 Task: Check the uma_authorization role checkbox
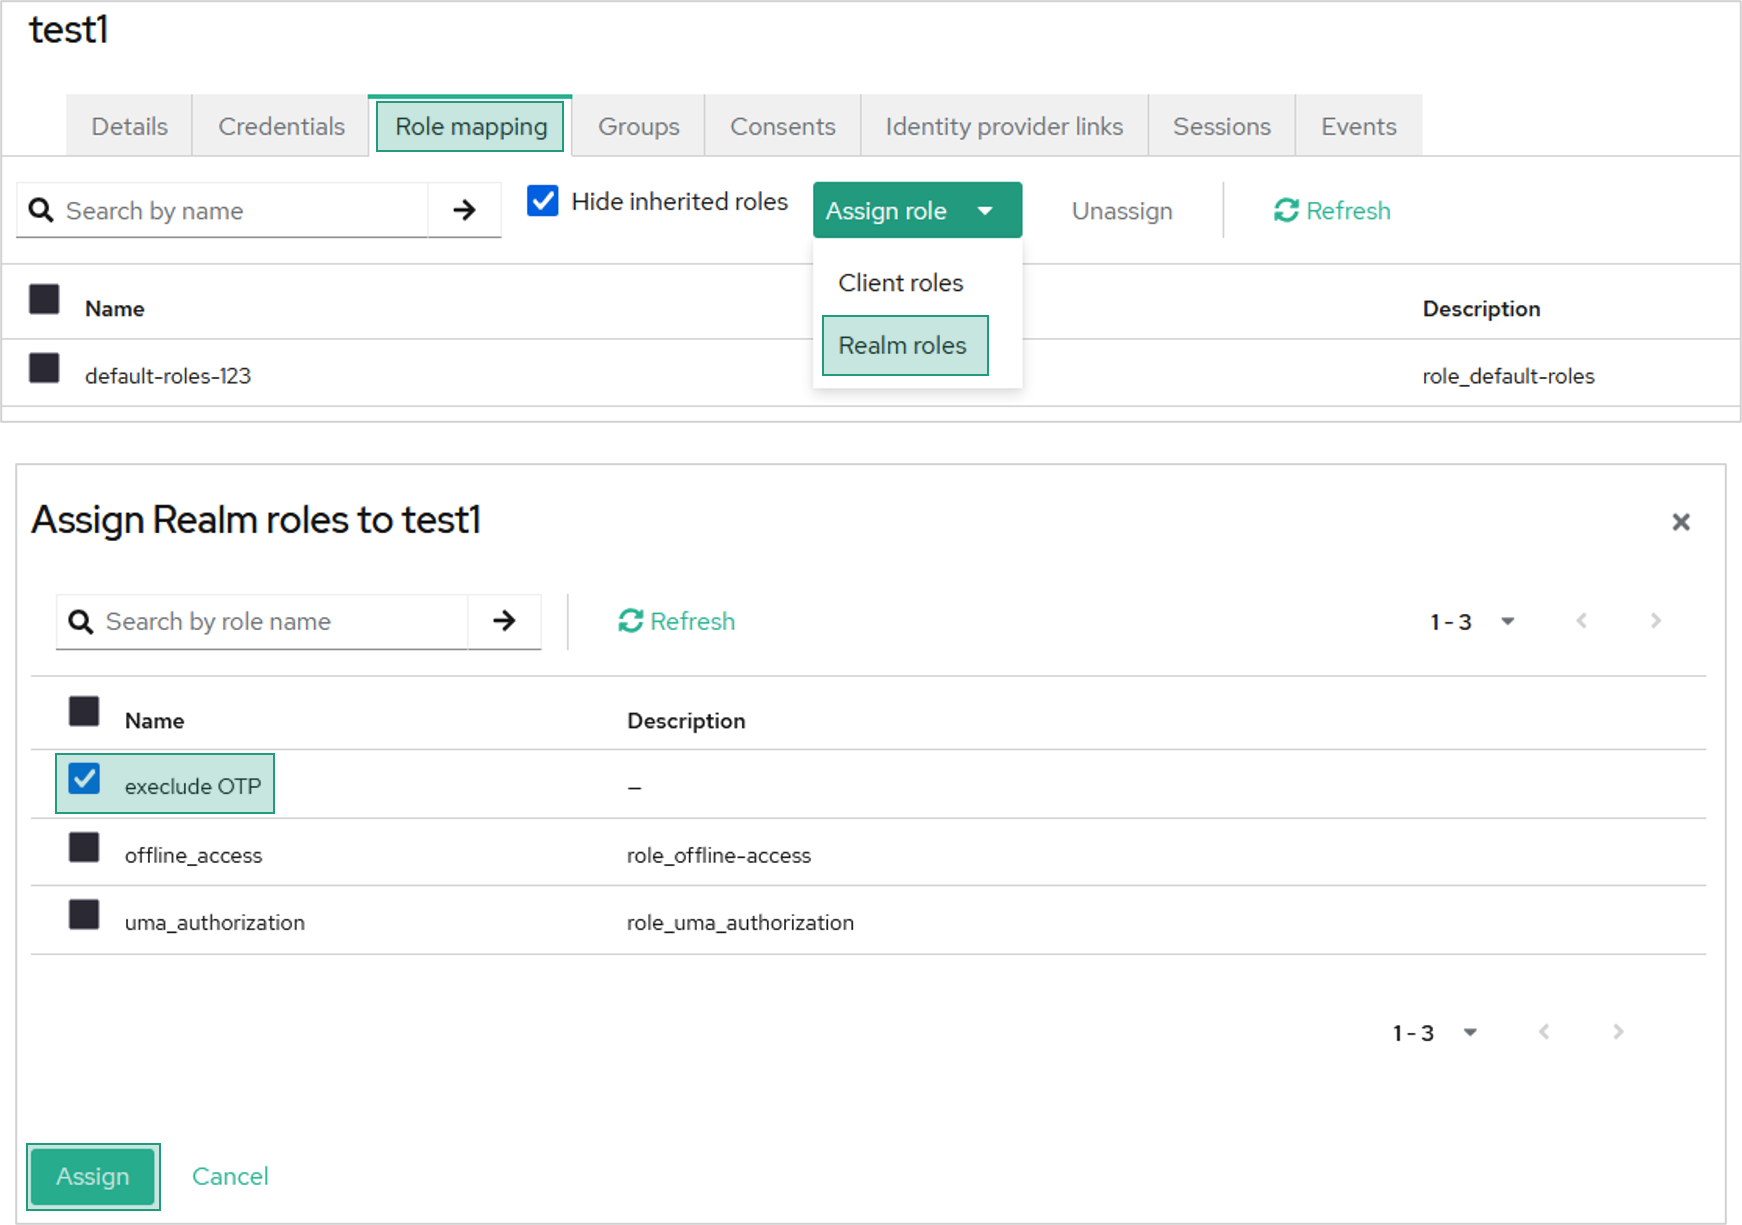coord(84,915)
